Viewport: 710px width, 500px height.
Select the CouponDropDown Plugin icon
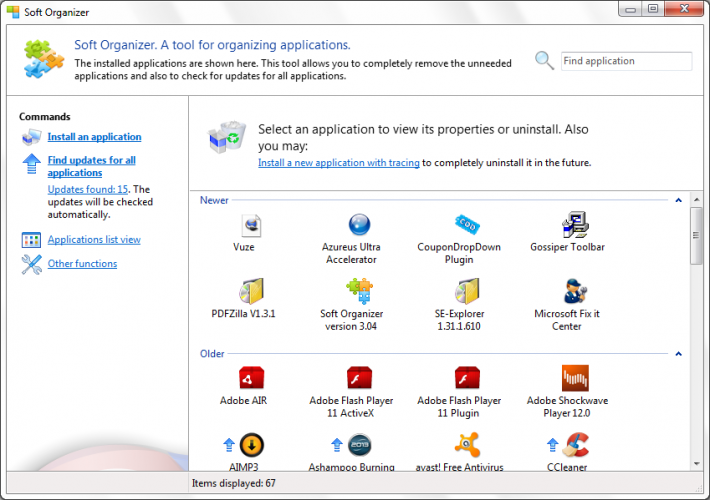pyautogui.click(x=467, y=224)
